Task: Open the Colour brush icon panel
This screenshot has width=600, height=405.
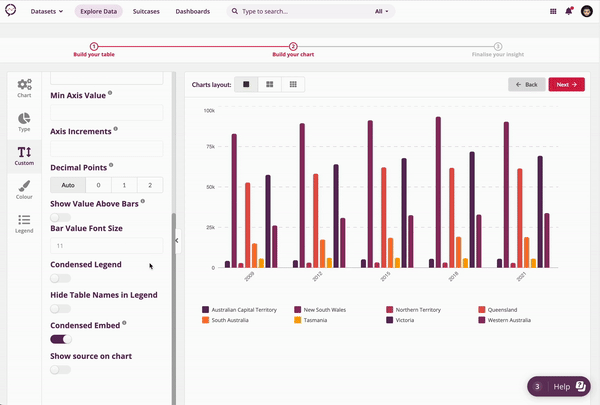Action: click(x=24, y=188)
